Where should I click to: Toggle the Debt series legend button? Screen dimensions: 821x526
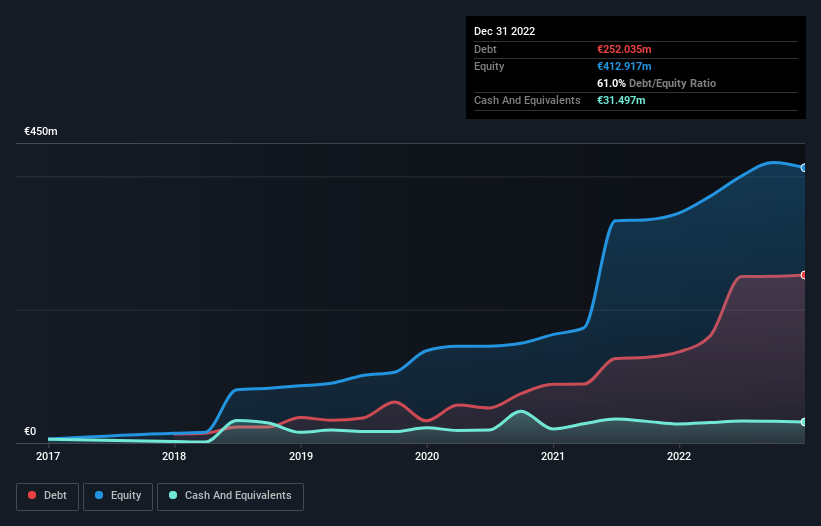tap(47, 496)
